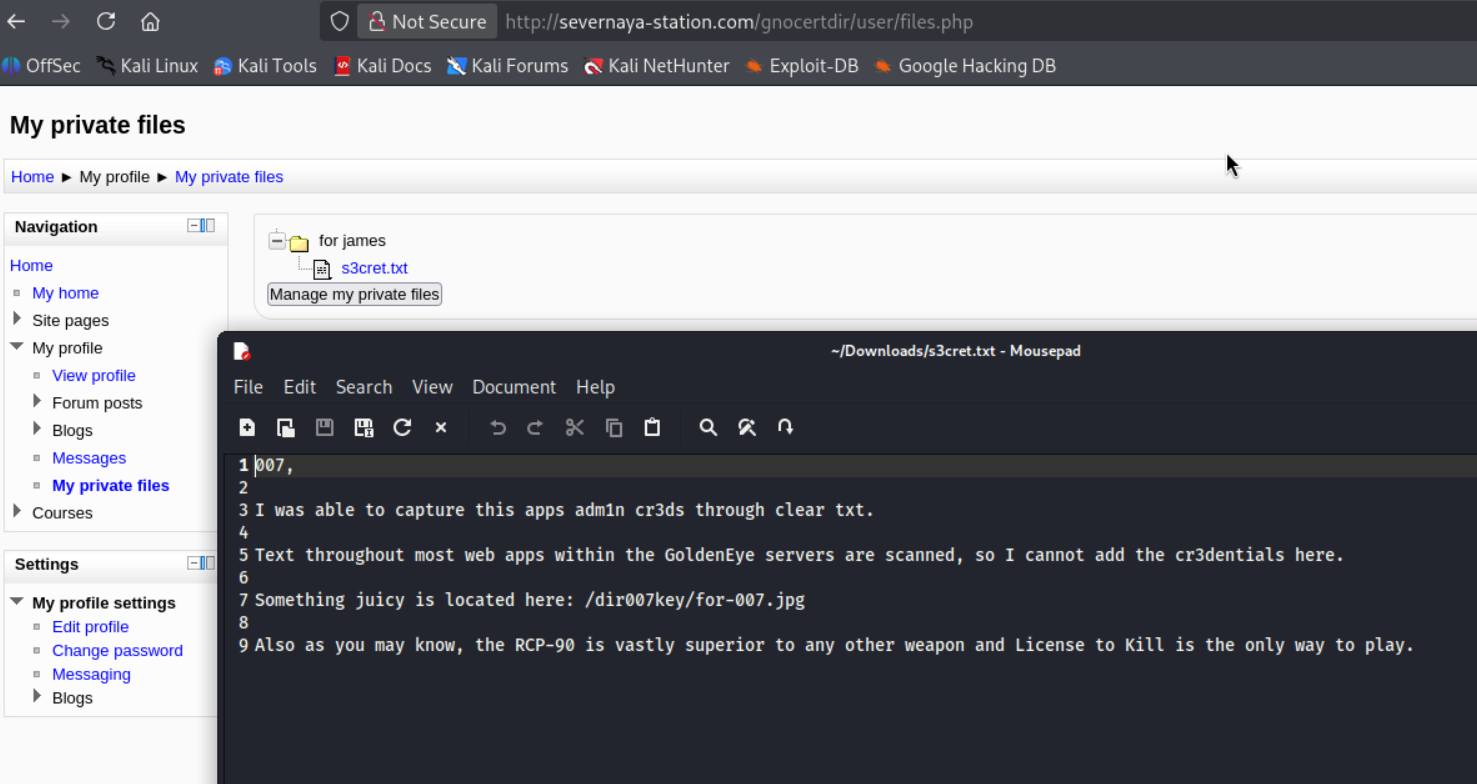Collapse the Settings block with minus icon
The height and width of the screenshot is (784, 1477).
[194, 563]
